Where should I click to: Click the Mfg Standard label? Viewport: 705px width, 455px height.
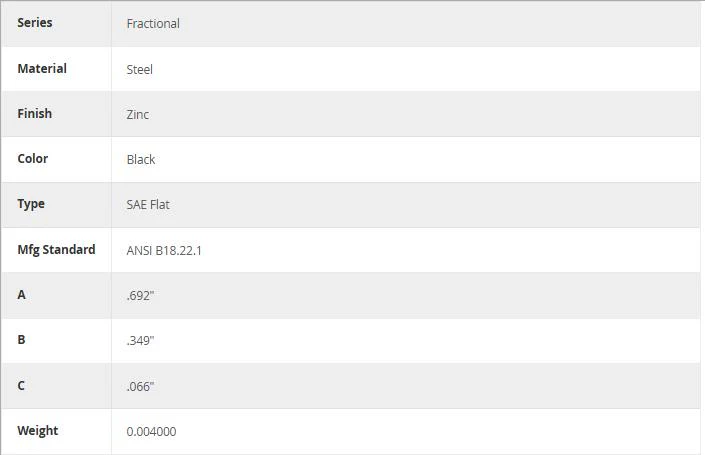point(56,250)
